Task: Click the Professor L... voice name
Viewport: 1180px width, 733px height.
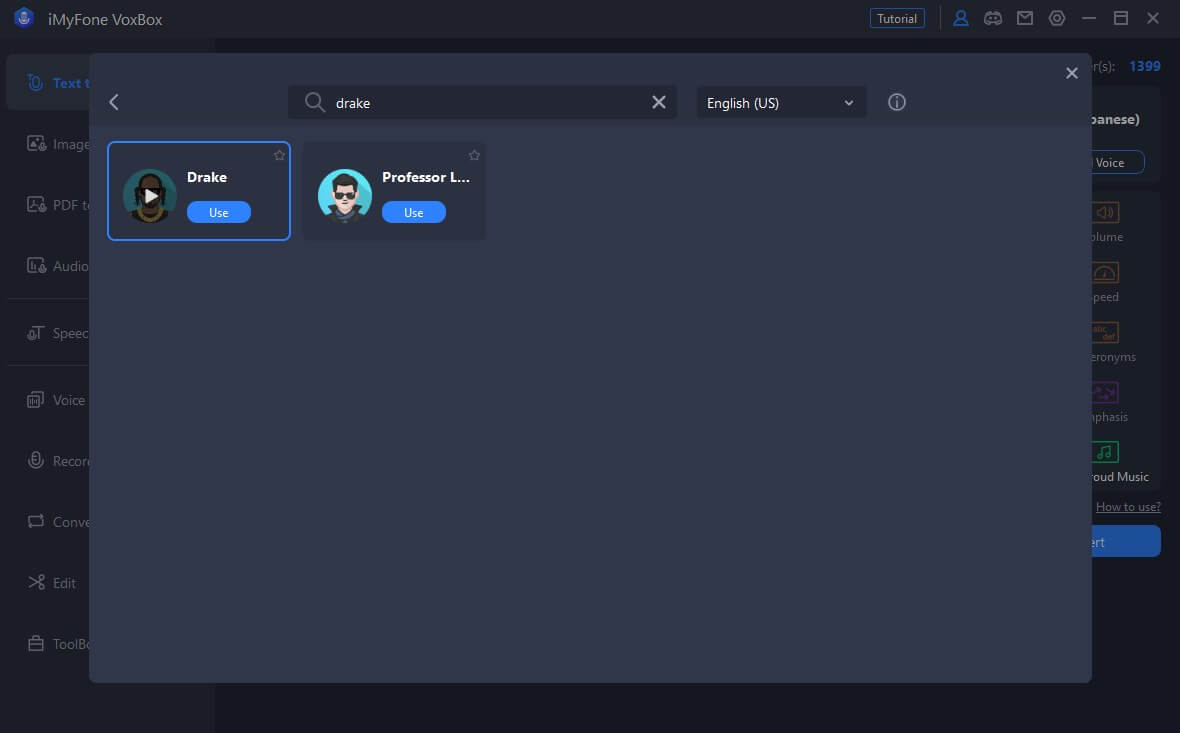Action: pos(426,177)
